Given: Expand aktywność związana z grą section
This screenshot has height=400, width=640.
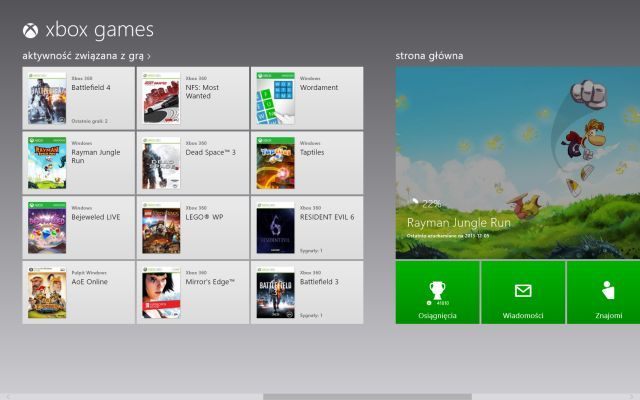Looking at the screenshot, I should 87,56.
